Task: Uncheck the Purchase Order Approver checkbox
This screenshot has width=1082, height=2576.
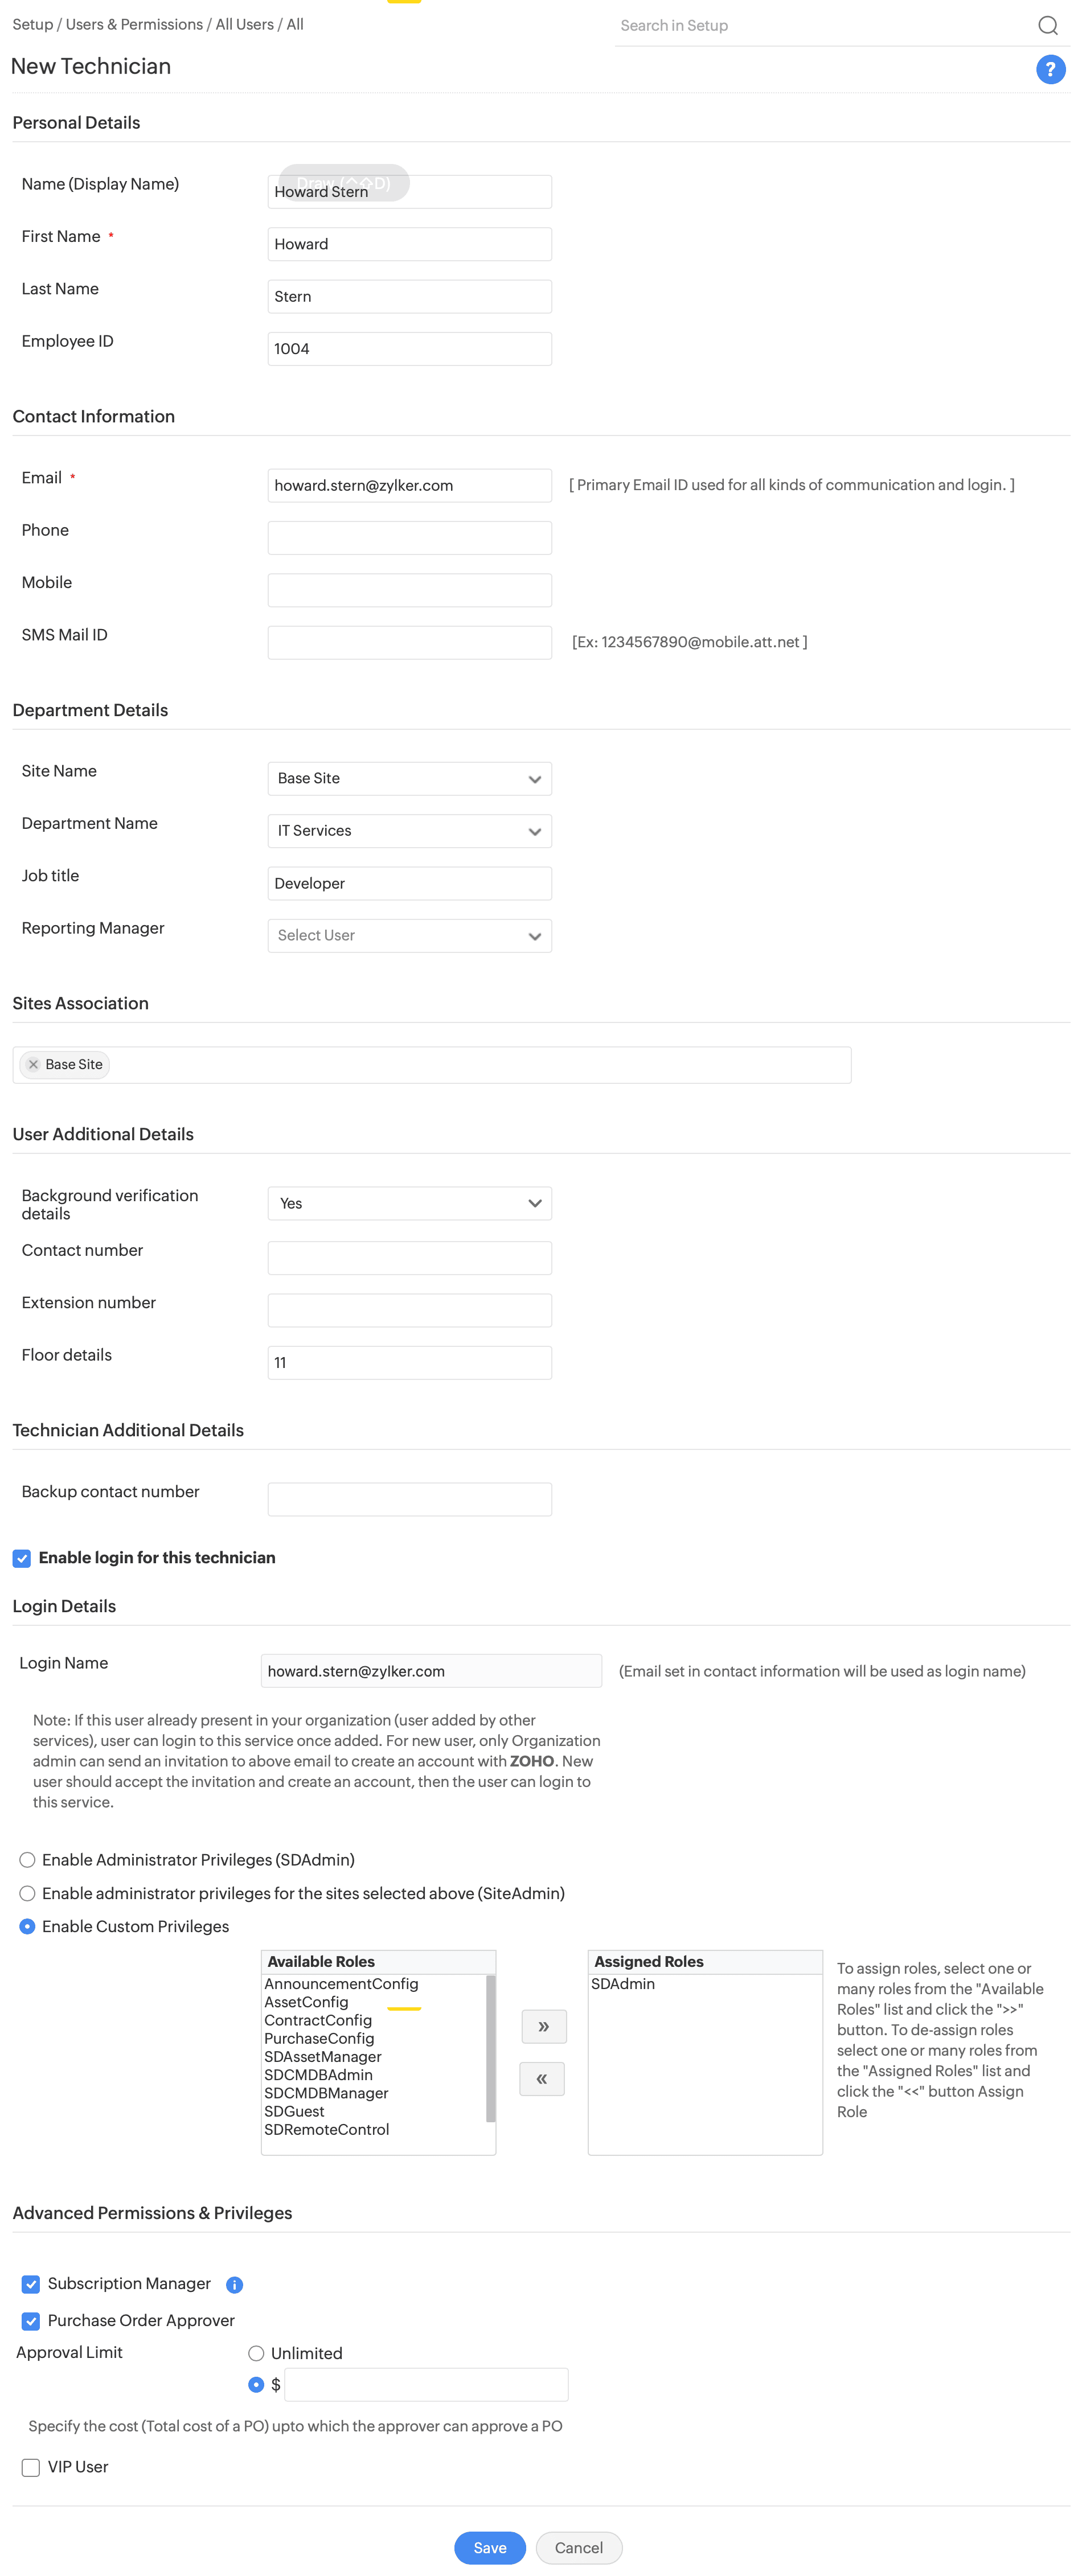Action: point(31,2320)
